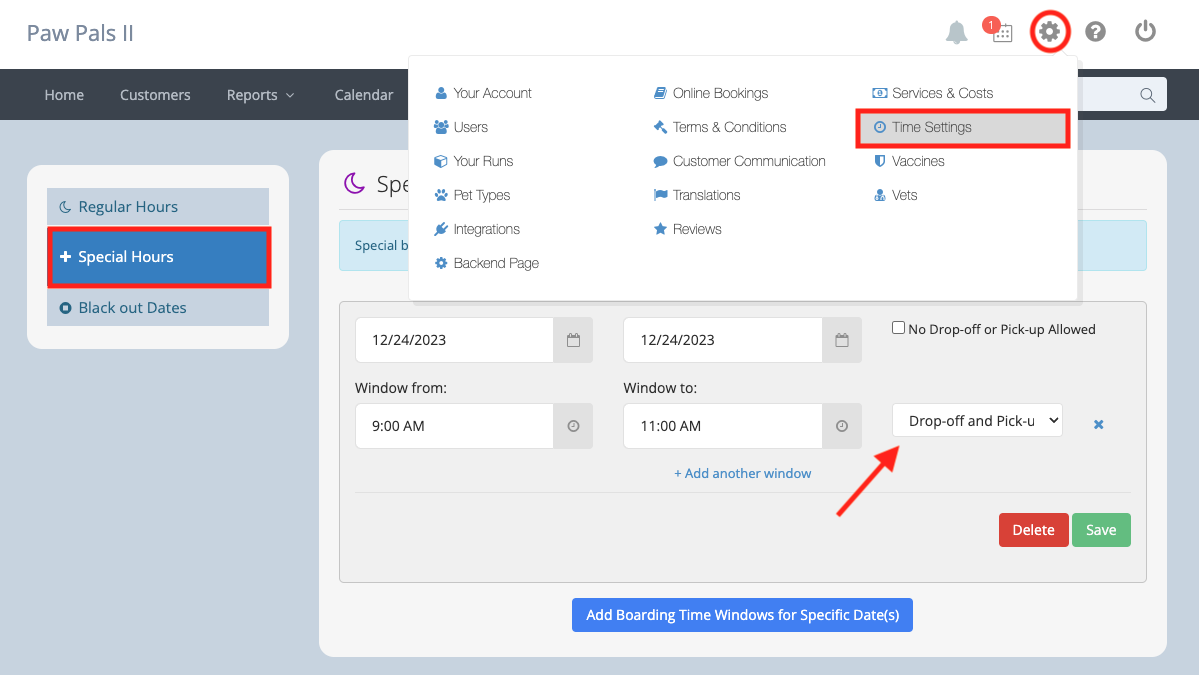Open Online Bookings settings
The image size is (1199, 675).
click(711, 93)
